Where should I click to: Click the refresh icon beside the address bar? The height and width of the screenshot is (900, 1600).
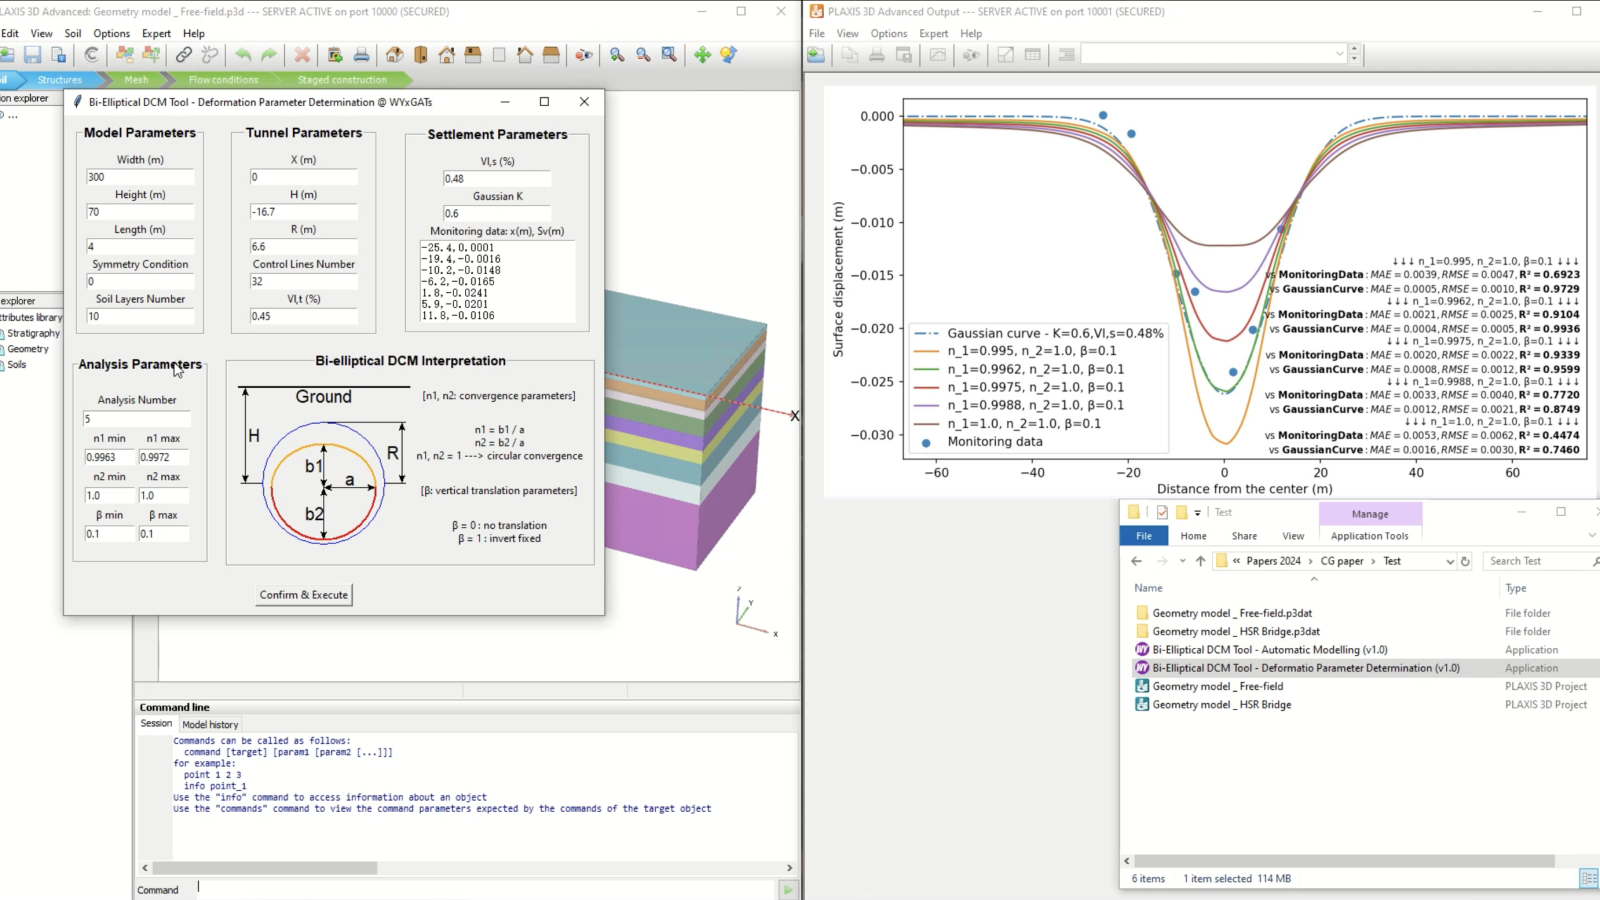tap(1465, 561)
